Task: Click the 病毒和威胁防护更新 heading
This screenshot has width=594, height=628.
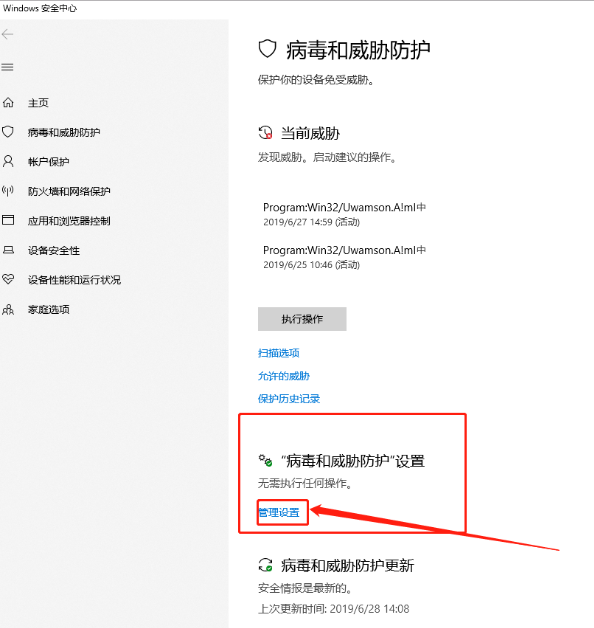Action: click(348, 566)
